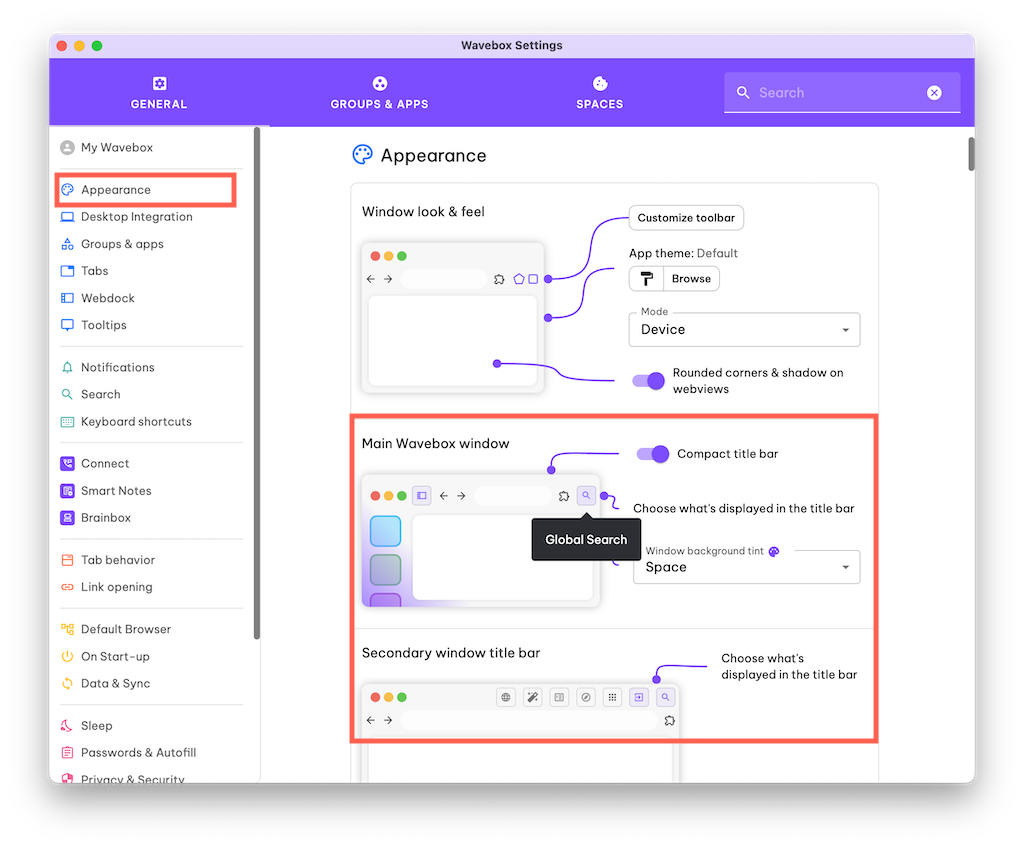
Task: Switch to the Spaces tab
Action: click(600, 93)
